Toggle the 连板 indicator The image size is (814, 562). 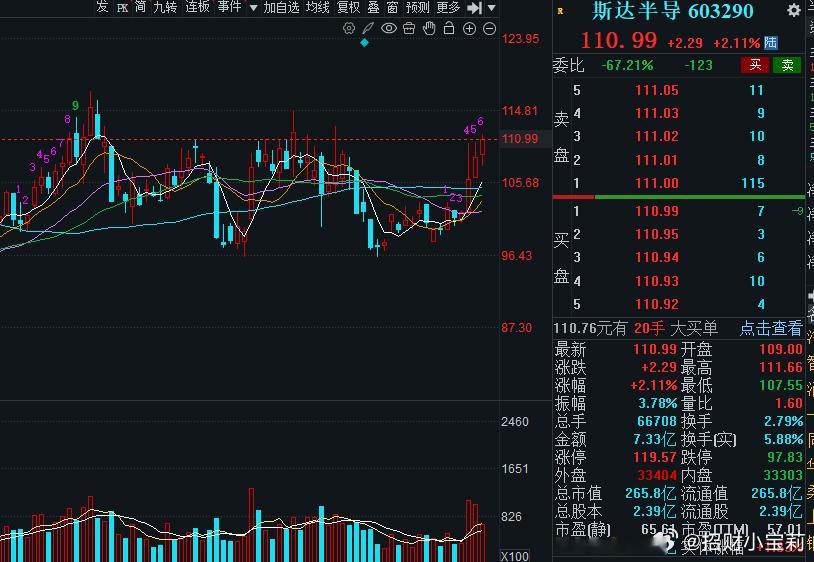(x=198, y=7)
